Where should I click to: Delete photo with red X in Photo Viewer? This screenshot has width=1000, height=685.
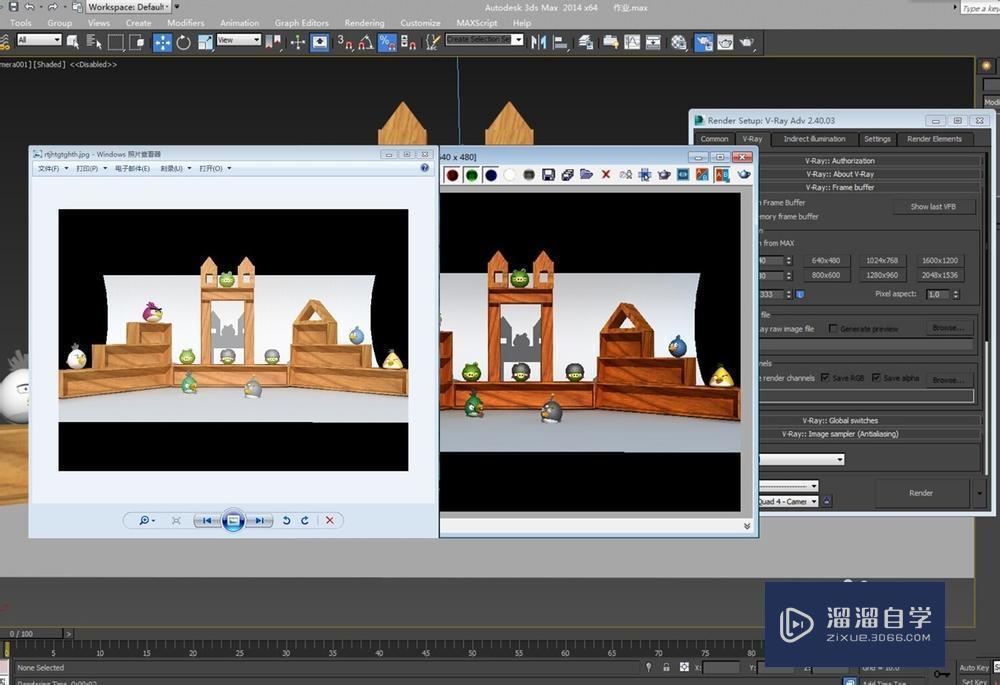coord(330,520)
